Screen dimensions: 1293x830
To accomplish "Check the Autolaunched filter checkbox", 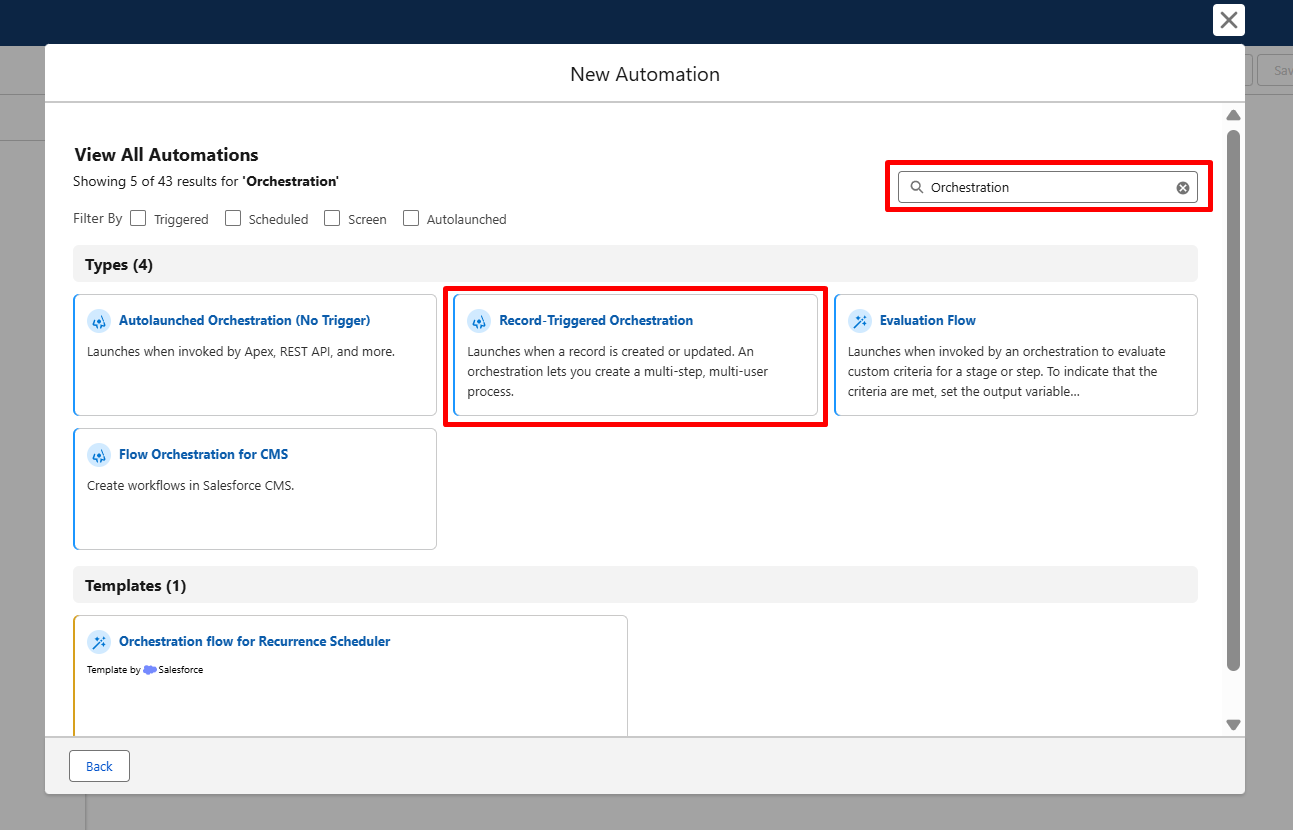I will (411, 218).
